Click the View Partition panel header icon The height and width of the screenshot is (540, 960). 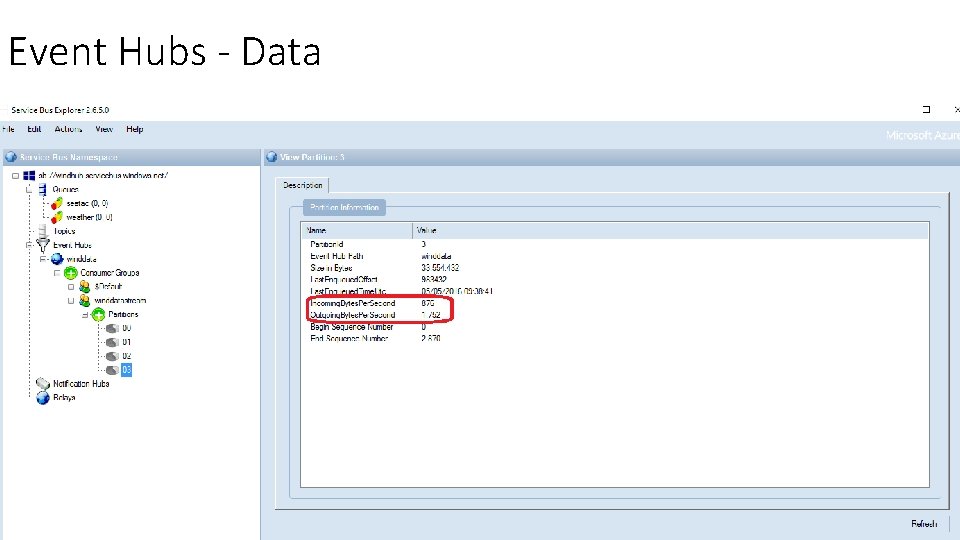272,157
